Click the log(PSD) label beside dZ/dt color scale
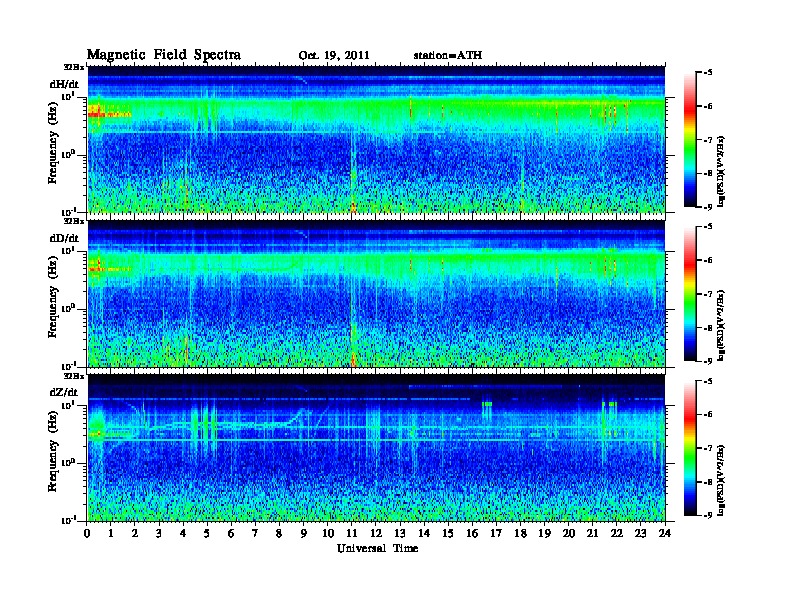The image size is (792, 612). 722,480
